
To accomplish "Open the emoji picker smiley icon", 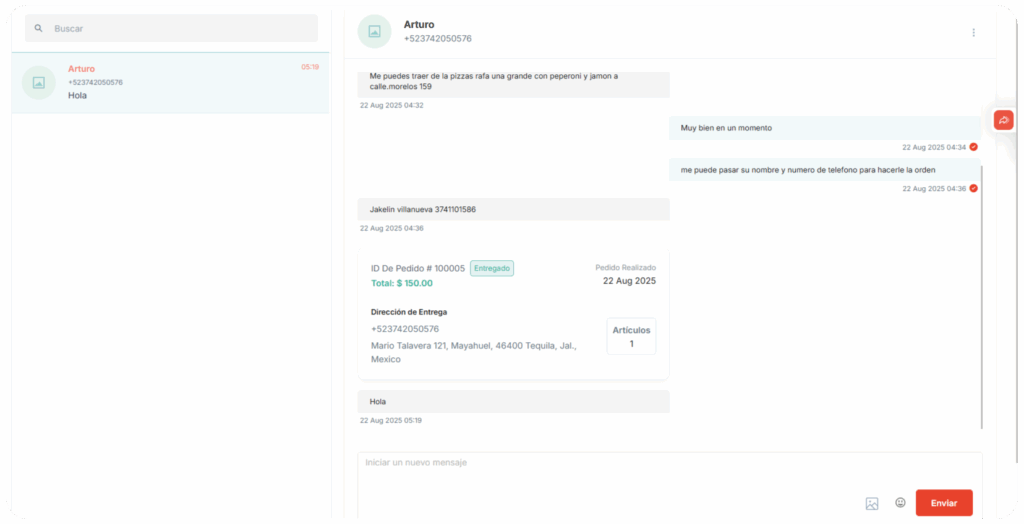I will (900, 502).
